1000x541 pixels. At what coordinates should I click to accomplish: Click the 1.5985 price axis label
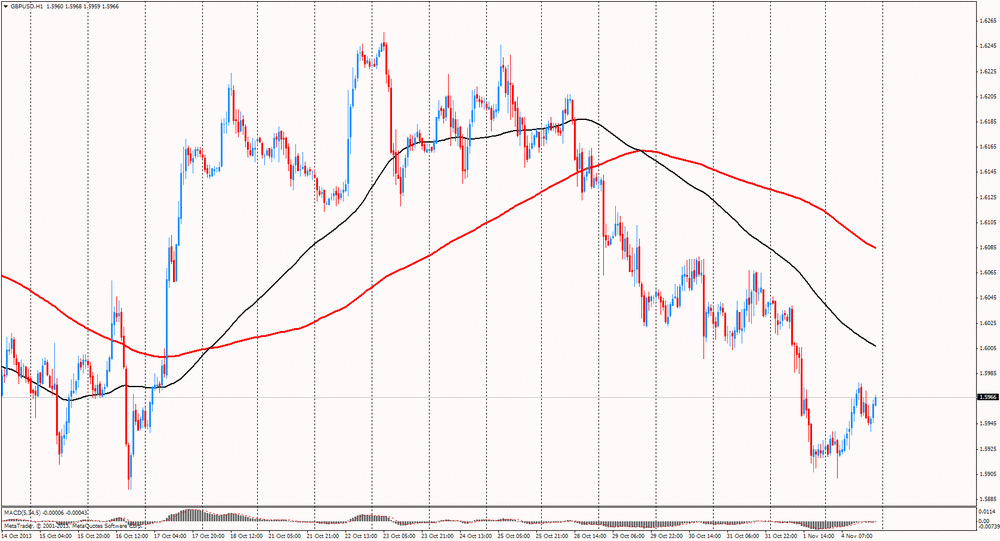pyautogui.click(x=987, y=373)
